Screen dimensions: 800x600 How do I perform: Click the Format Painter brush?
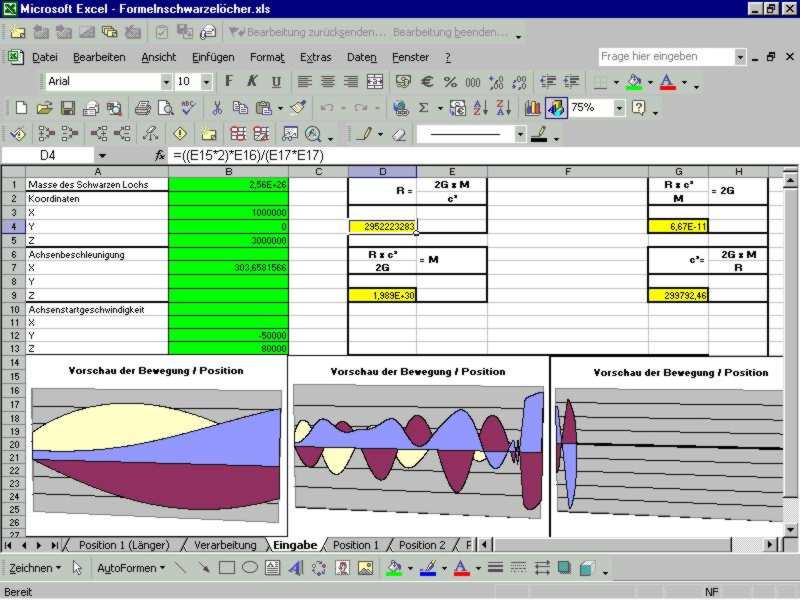298,108
